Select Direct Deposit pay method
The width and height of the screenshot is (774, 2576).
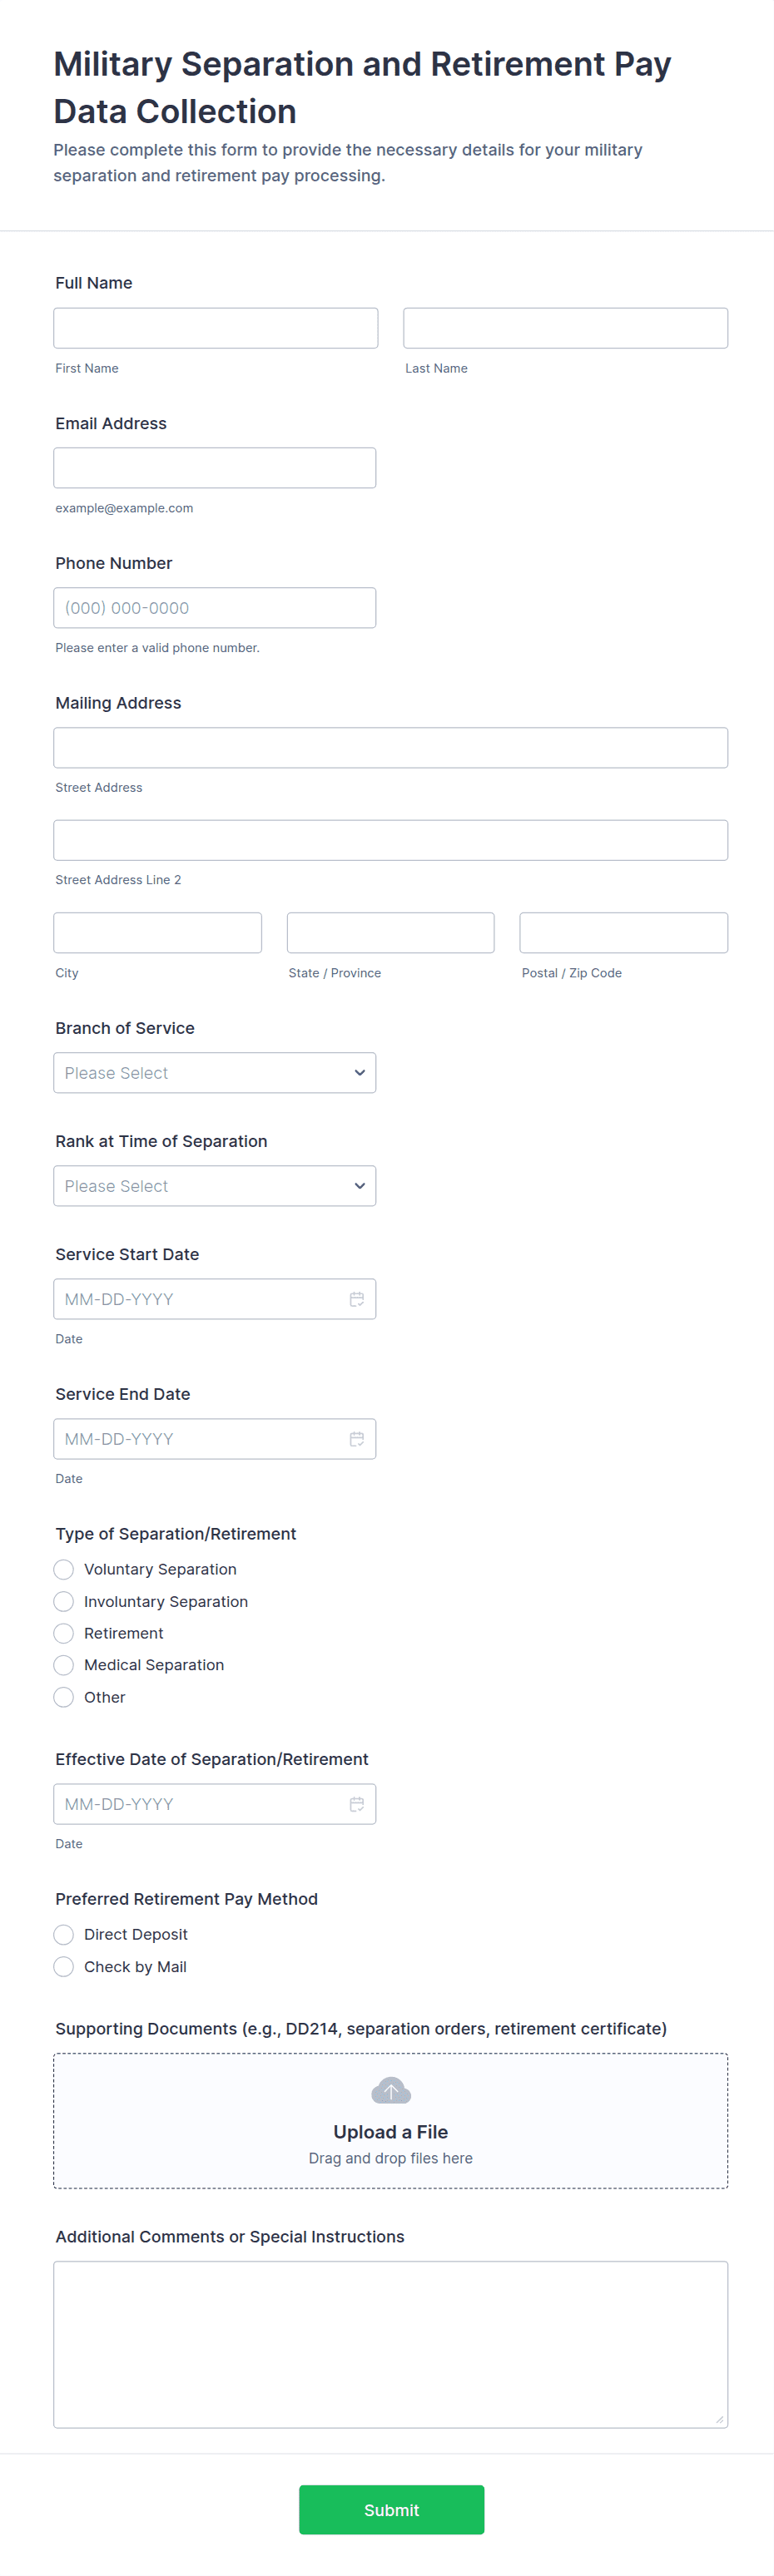(x=64, y=1933)
